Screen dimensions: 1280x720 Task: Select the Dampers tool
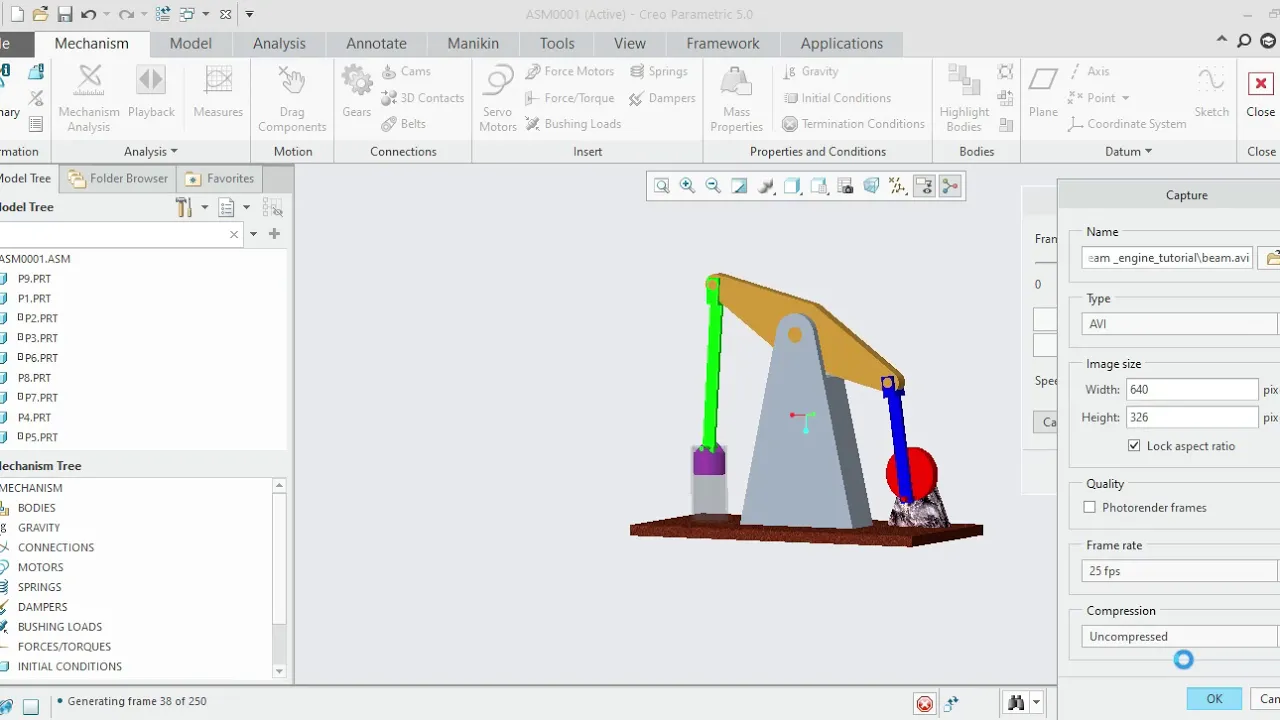662,98
